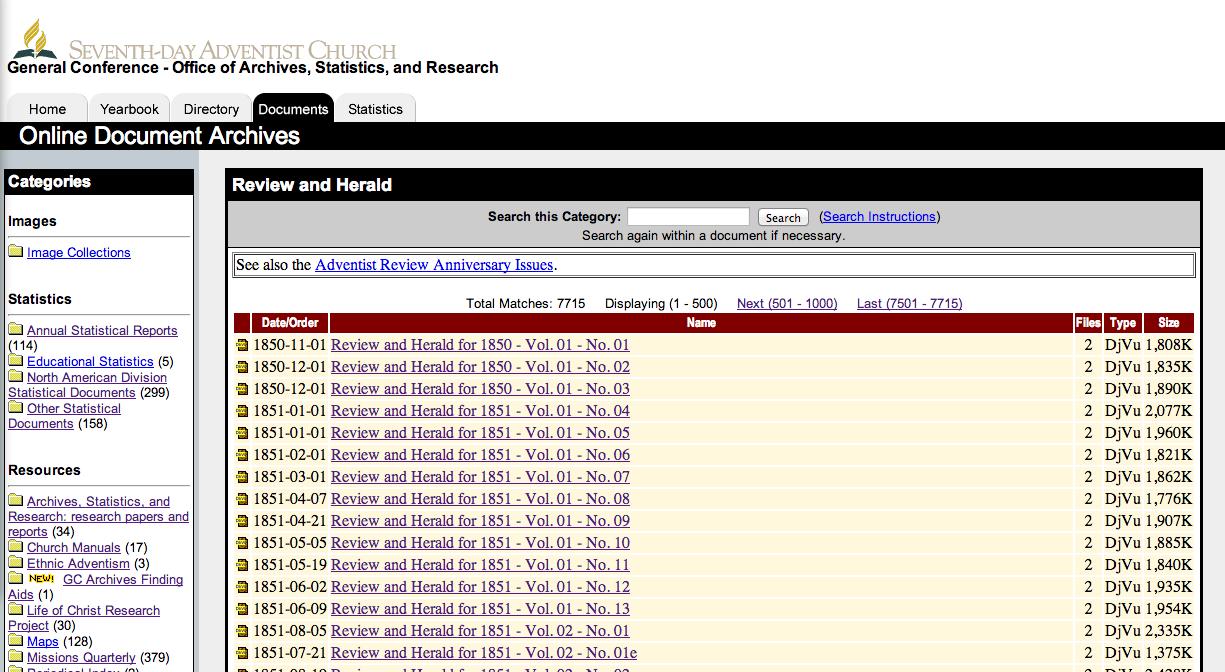Click the document icon for Vol. 01 - No. 06

click(x=242, y=456)
